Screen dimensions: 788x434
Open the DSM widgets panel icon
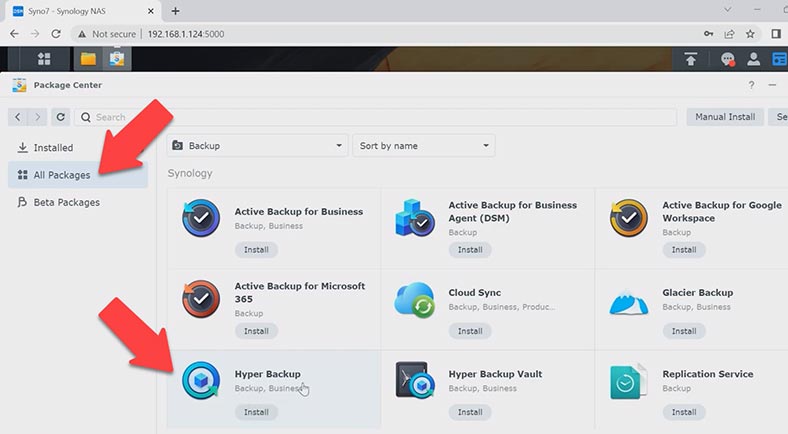tap(779, 59)
